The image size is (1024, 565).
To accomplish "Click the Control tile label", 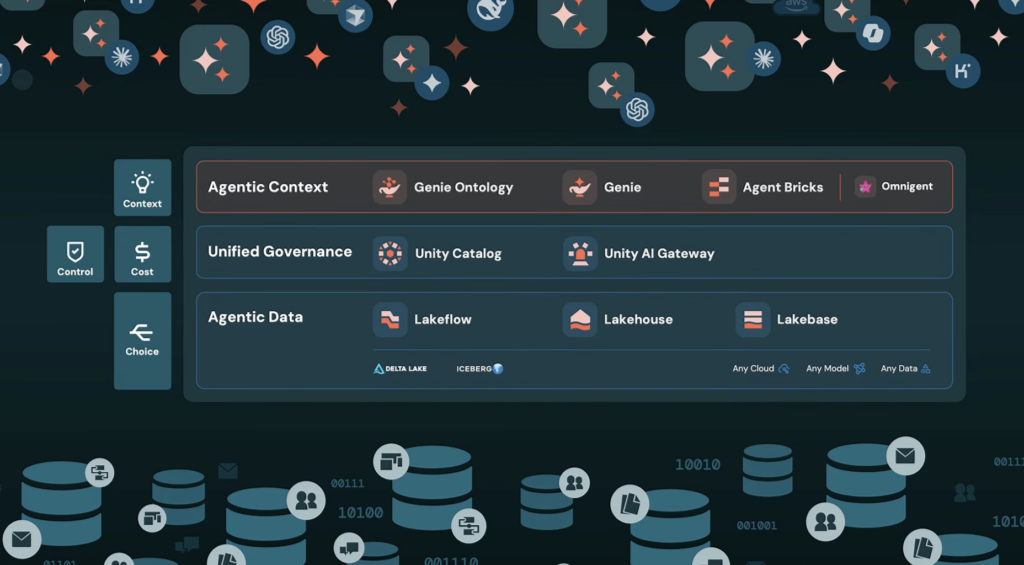I will click(75, 272).
